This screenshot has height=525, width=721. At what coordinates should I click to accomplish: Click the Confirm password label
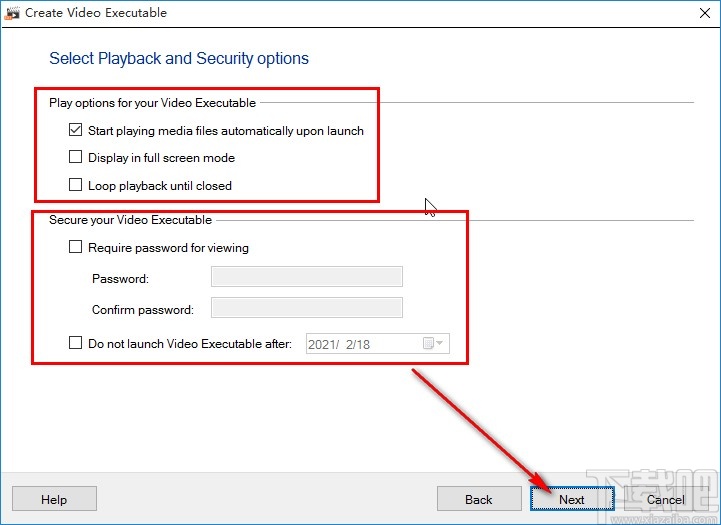[x=143, y=309]
